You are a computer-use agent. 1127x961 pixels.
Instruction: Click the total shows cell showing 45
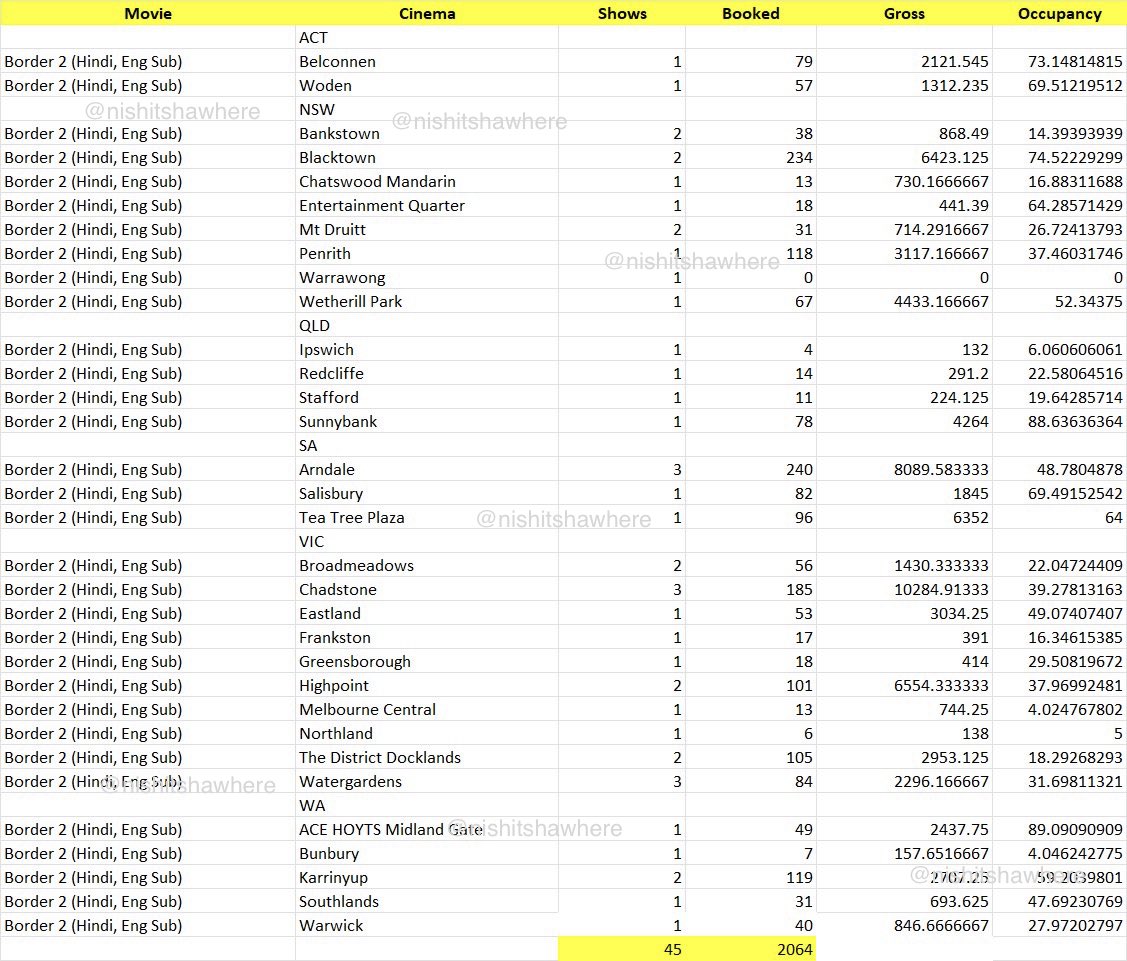pos(670,949)
